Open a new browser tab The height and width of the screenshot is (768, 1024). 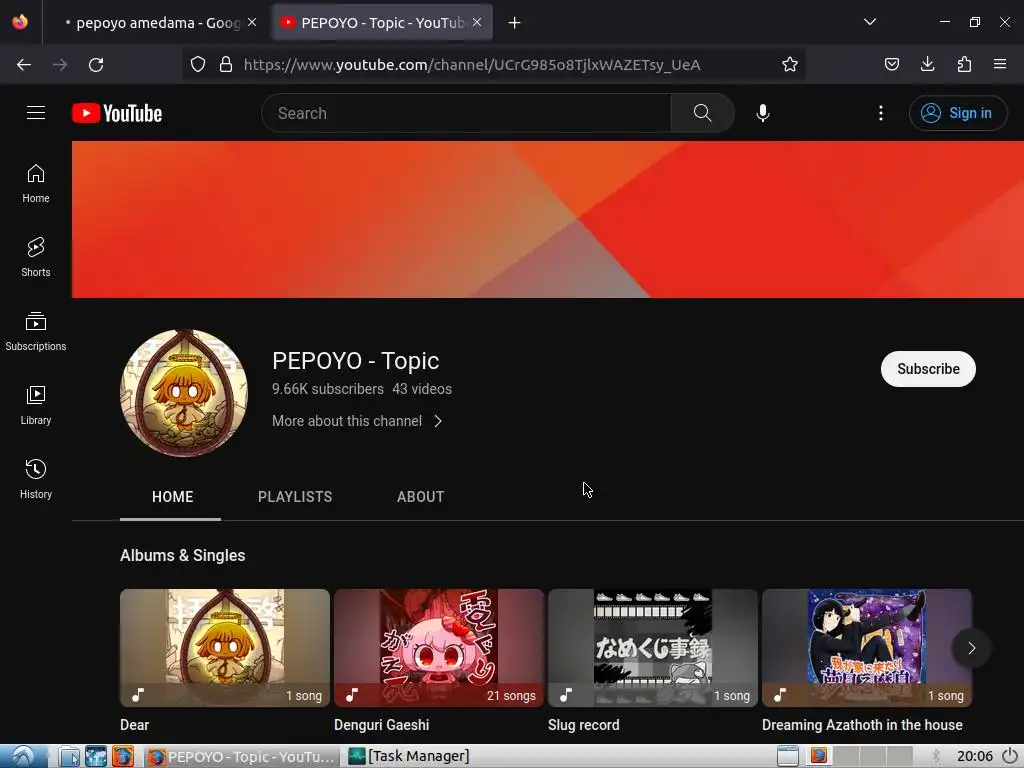pos(515,23)
